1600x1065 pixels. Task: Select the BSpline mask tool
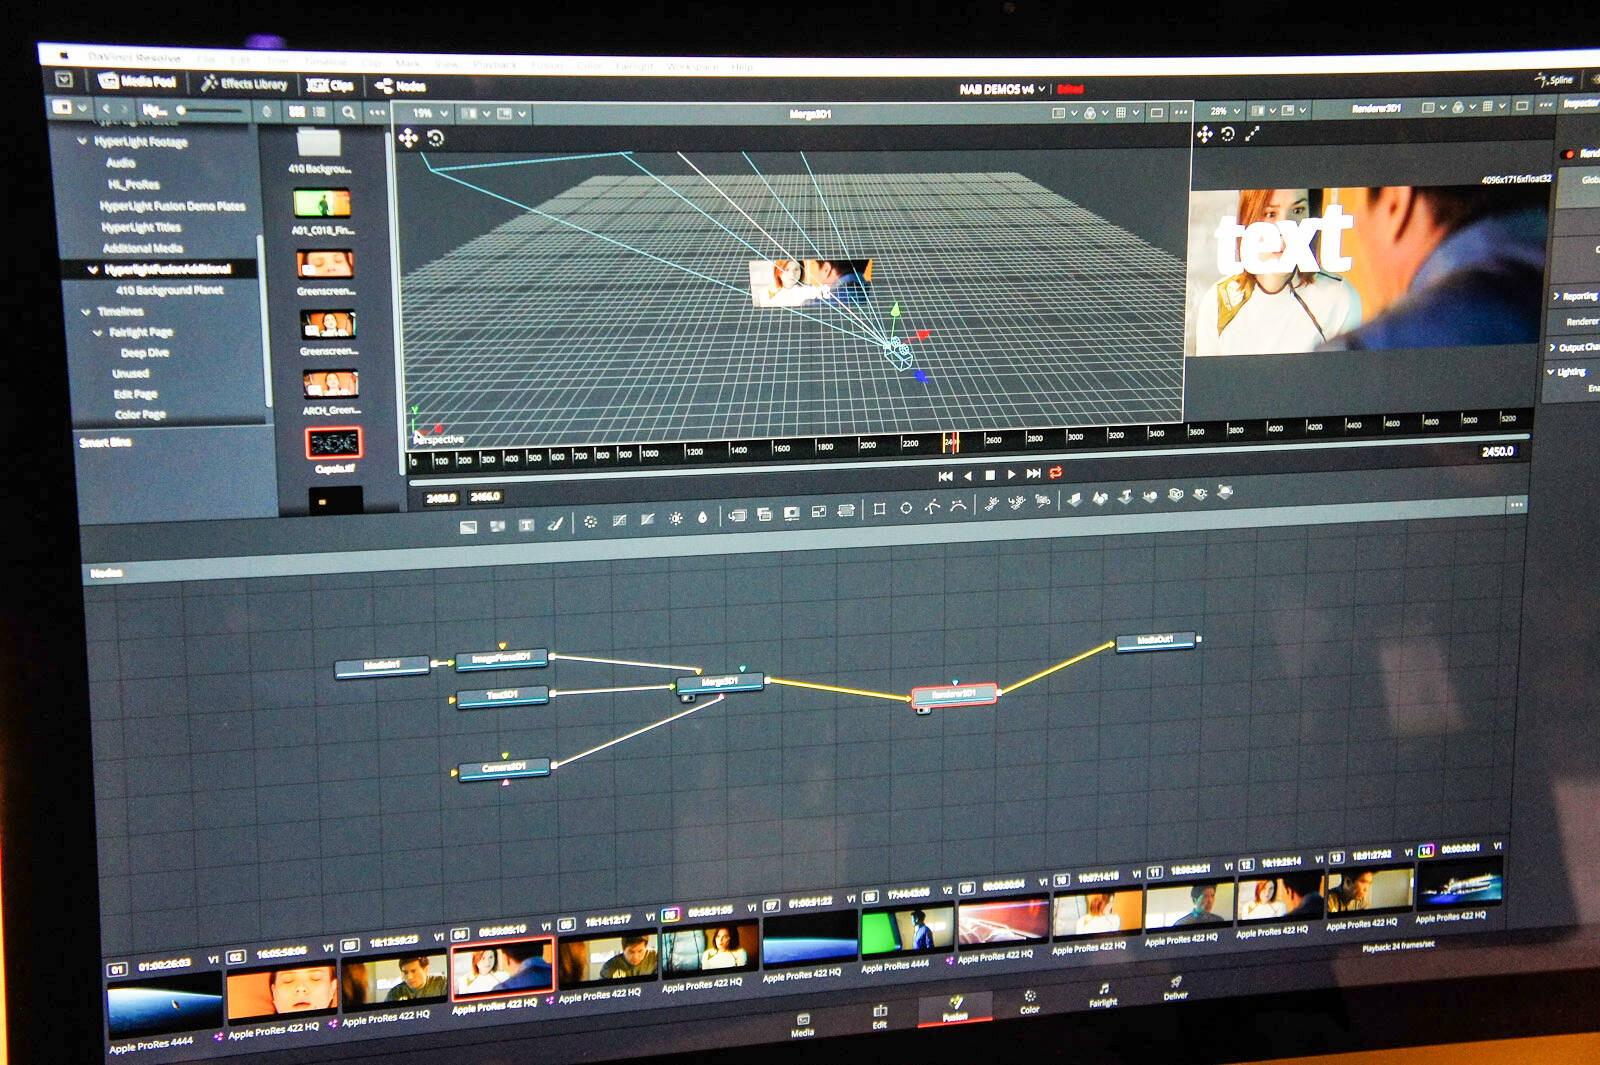click(958, 505)
